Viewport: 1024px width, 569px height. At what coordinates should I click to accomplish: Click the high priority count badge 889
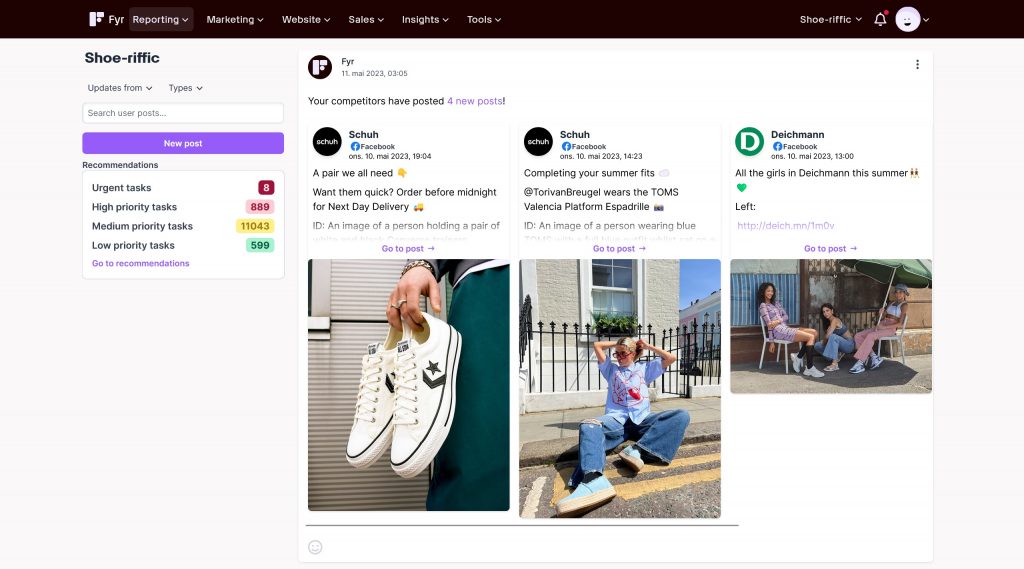click(260, 206)
